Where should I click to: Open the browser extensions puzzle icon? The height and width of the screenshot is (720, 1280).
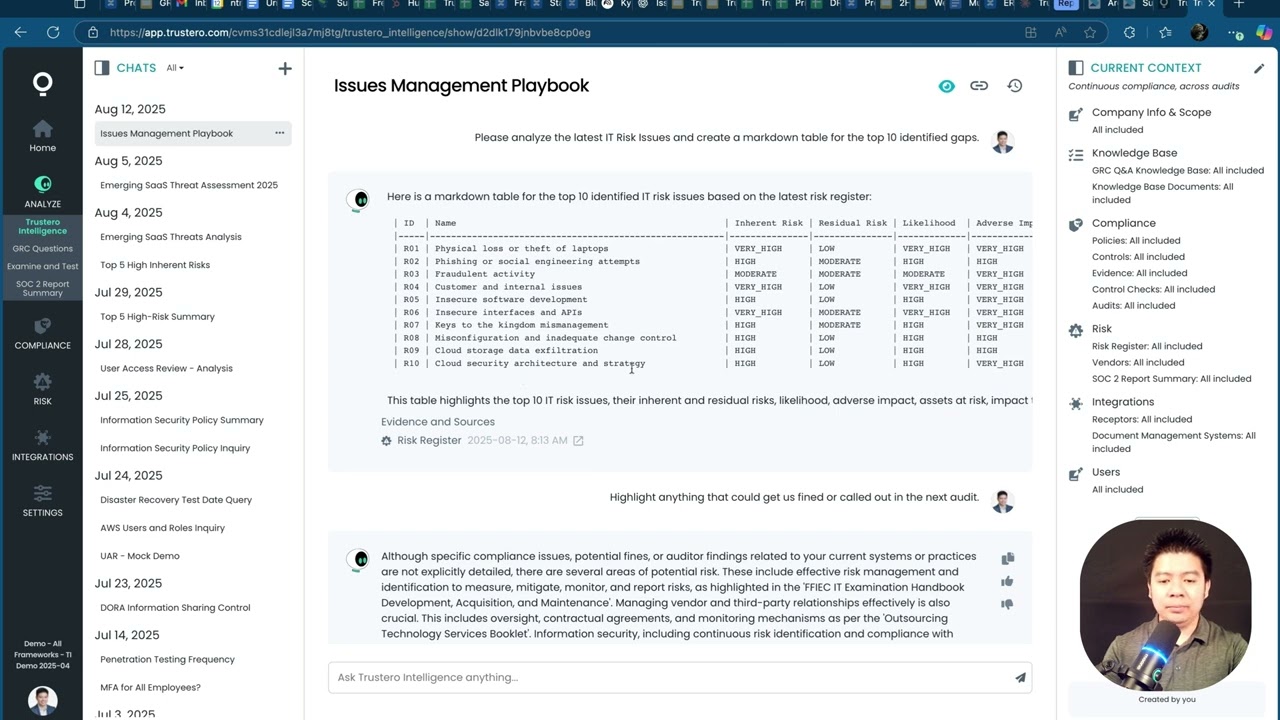[1130, 32]
